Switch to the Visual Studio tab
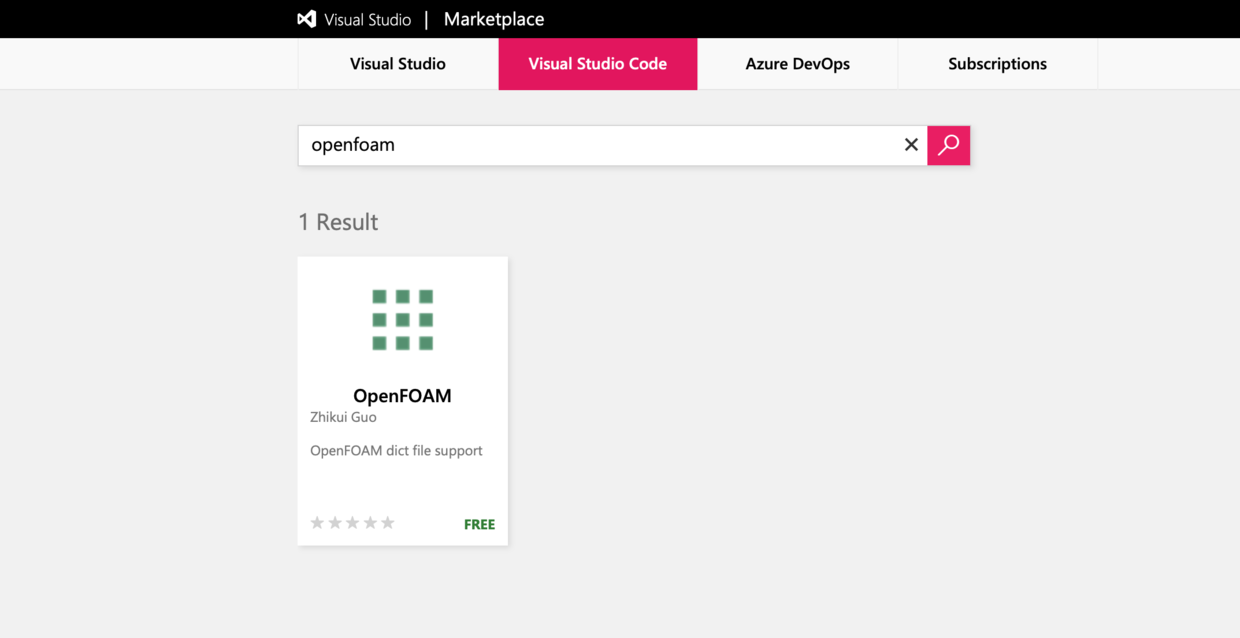Screen dimensions: 1240x638 click(396, 63)
